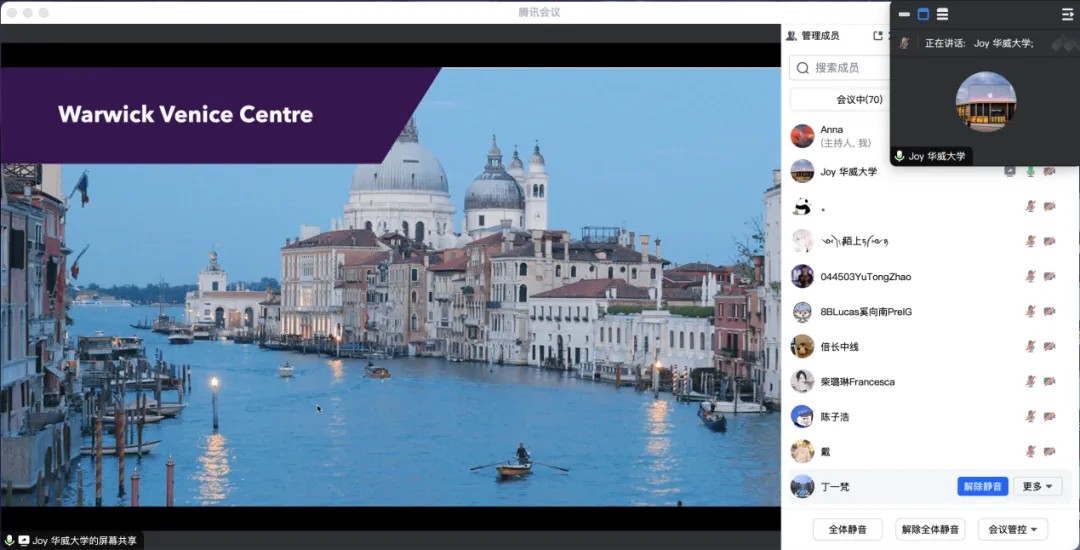Screen dimensions: 1080x550
Task: Mute Joy 华威大学 via green microphone icon
Action: coord(1030,171)
